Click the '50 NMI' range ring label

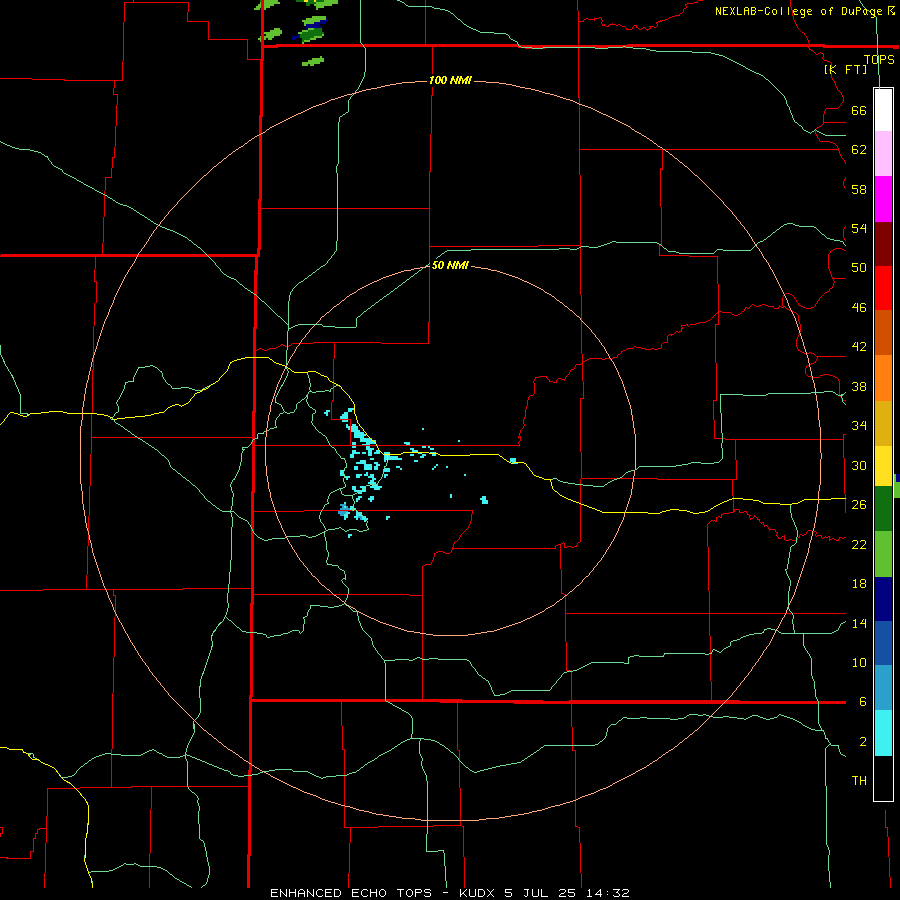tap(449, 265)
